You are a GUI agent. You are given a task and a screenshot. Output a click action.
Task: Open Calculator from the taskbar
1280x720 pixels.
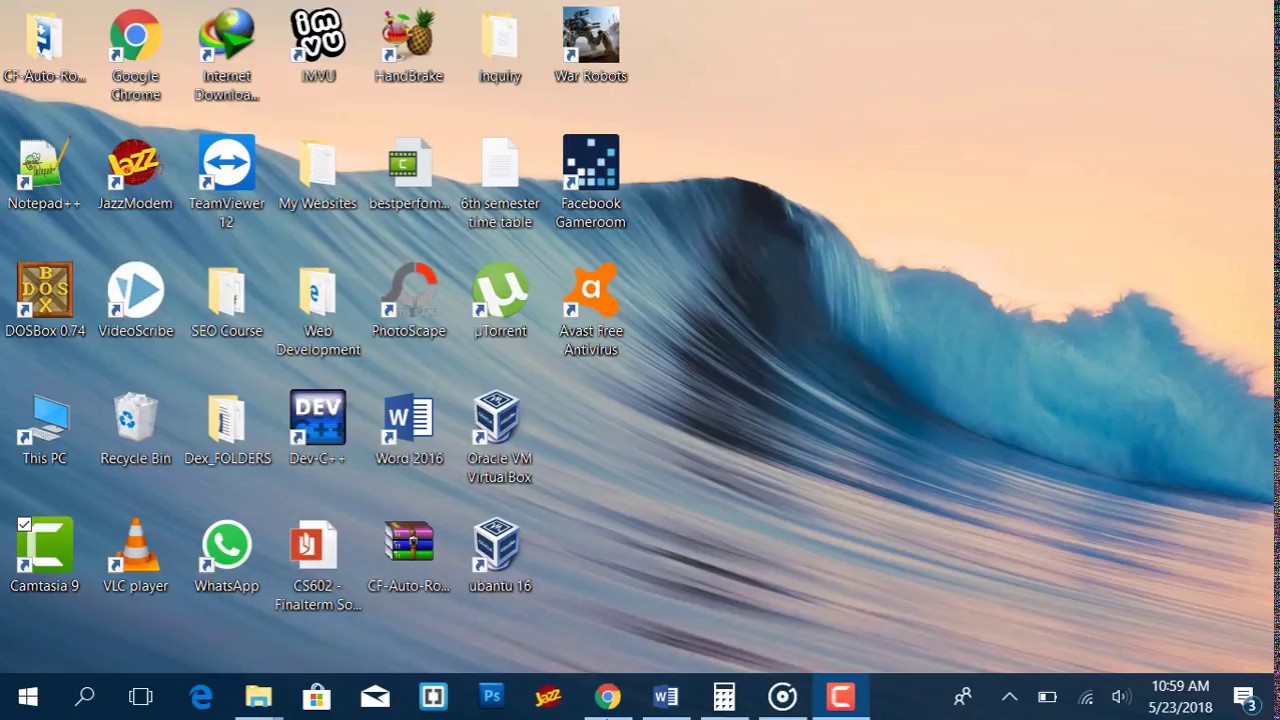coord(724,697)
